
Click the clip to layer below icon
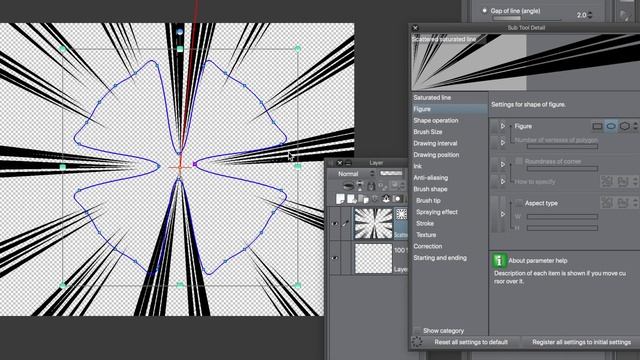(349, 186)
